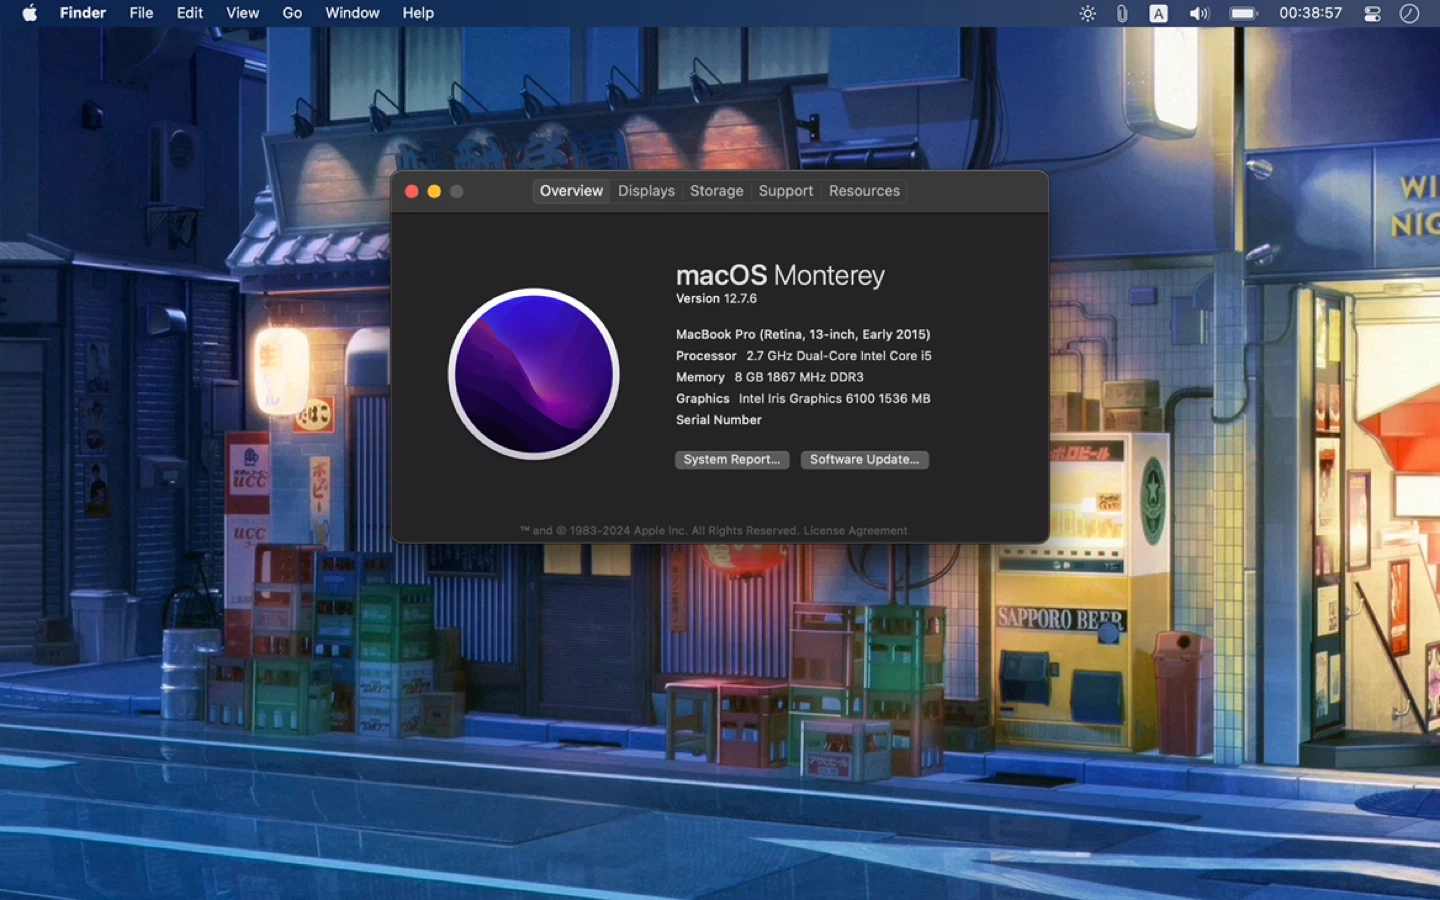Open Control Center from menu bar
Screen dimensions: 1440x900
(1373, 13)
